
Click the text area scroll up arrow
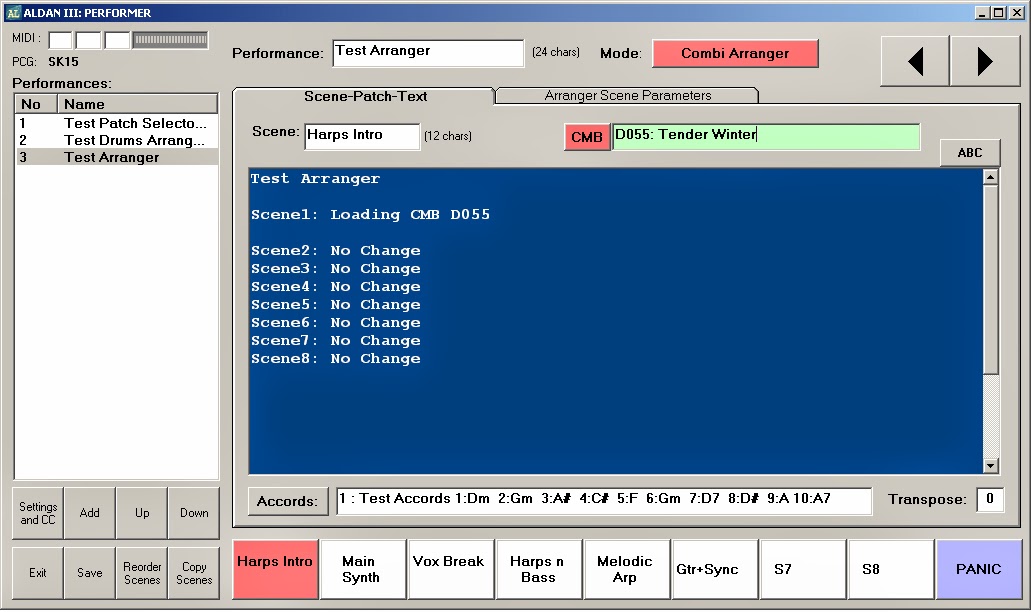pos(990,177)
